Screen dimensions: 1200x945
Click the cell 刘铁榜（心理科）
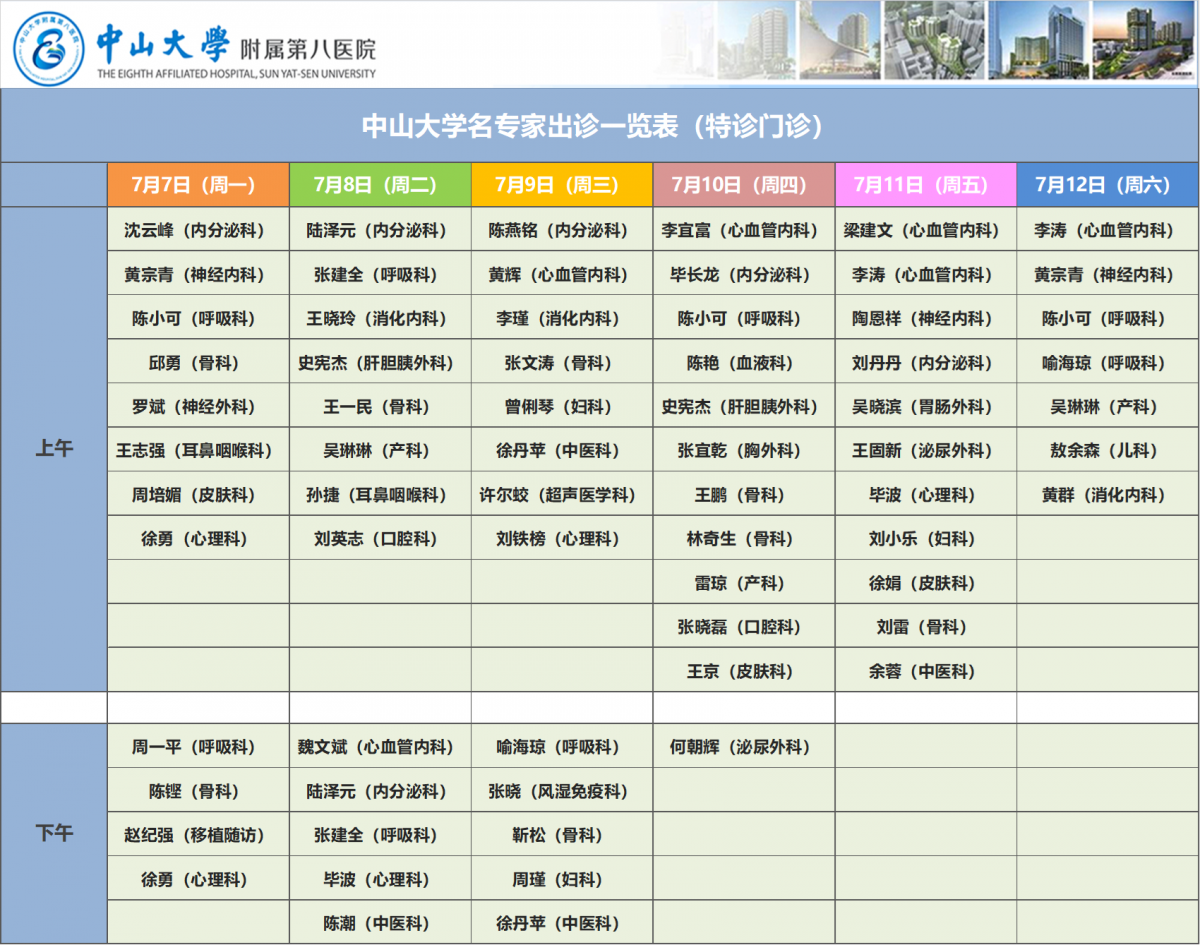click(x=562, y=538)
